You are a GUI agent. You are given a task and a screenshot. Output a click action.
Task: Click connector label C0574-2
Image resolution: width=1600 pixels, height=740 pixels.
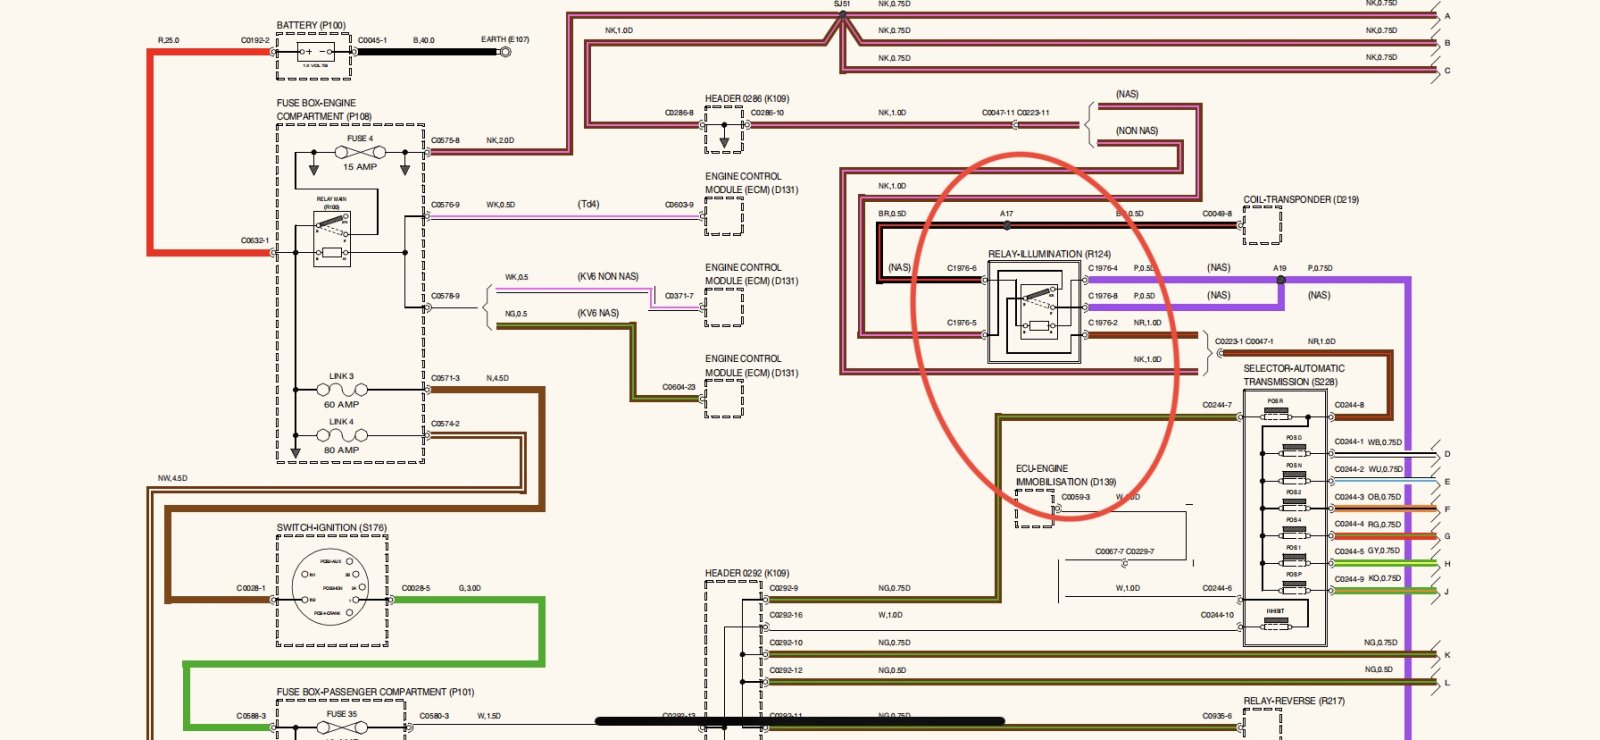(445, 424)
